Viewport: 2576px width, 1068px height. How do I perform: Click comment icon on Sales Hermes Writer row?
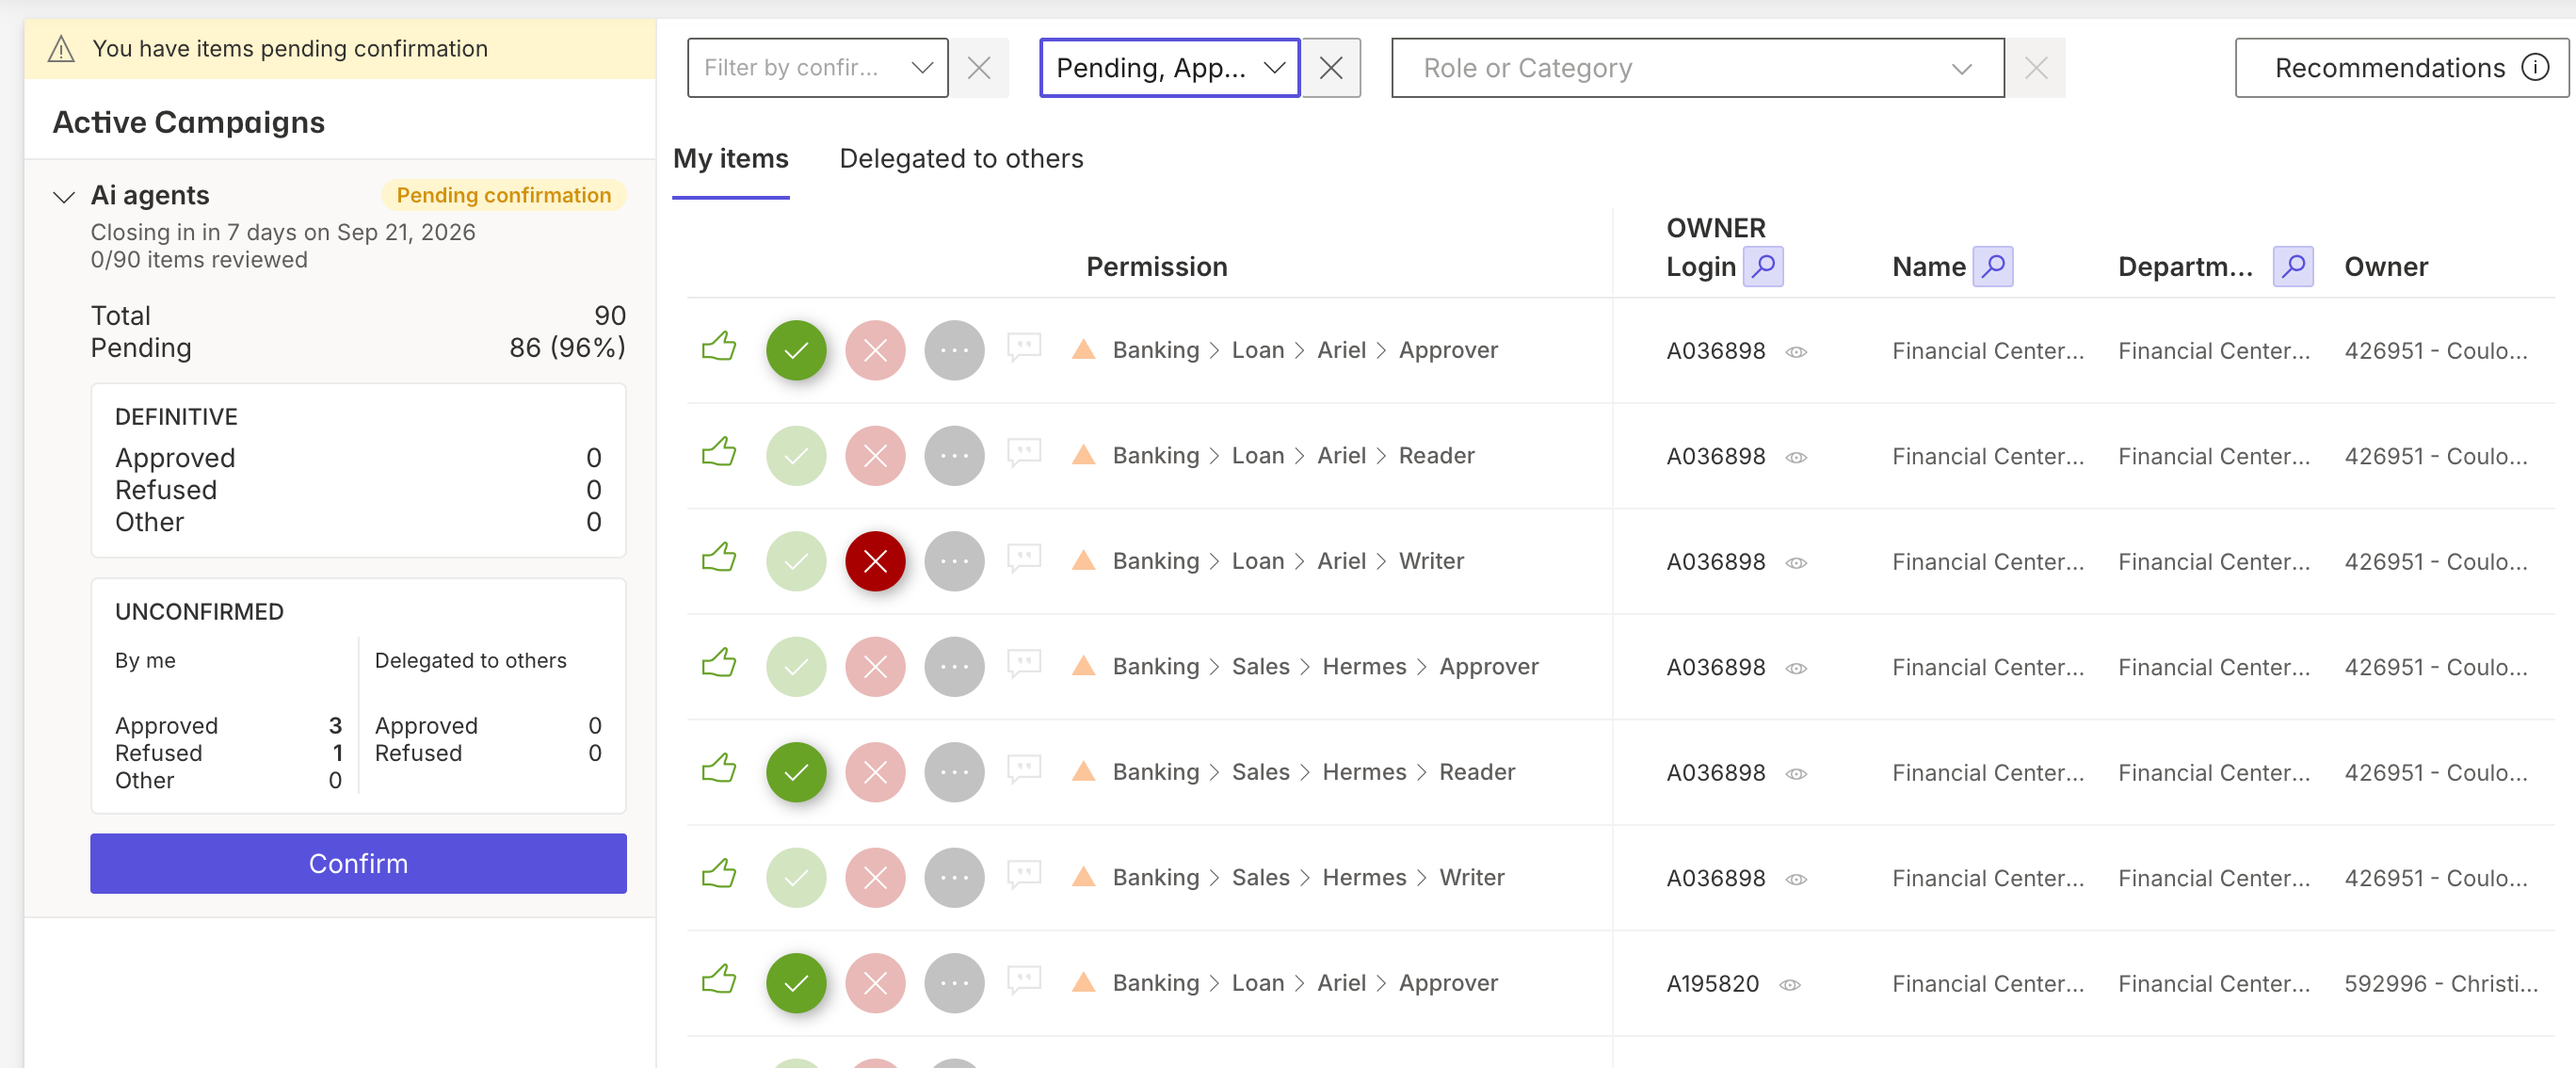point(1024,876)
